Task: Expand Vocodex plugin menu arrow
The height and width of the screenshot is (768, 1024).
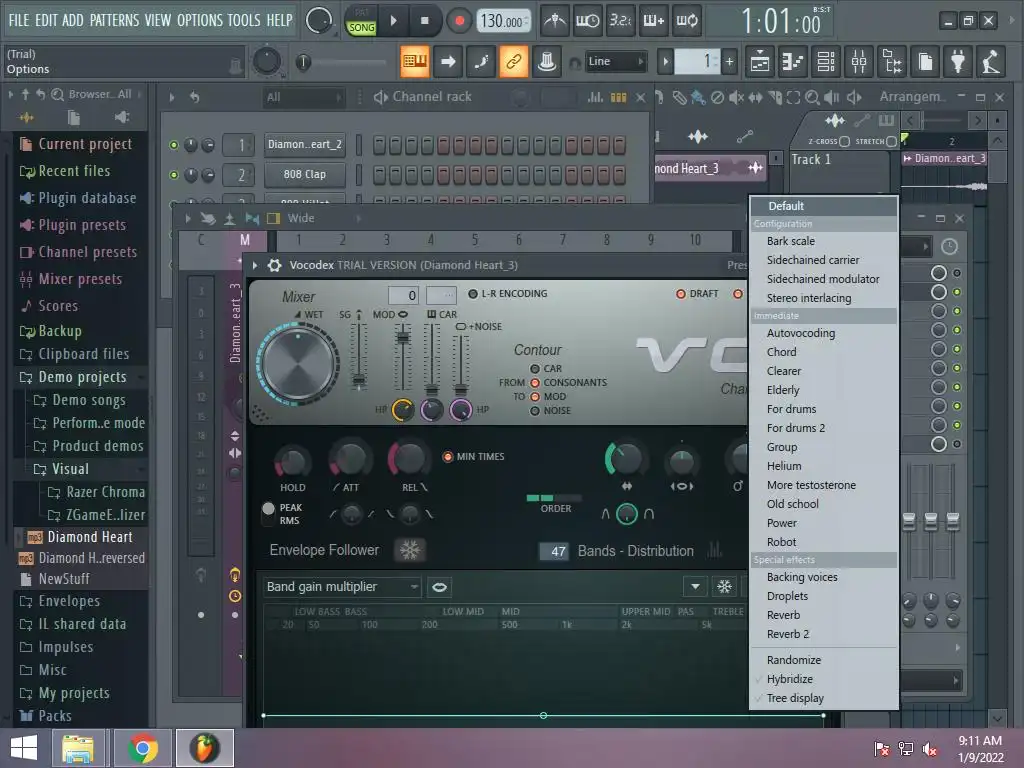Action: pyautogui.click(x=255, y=265)
